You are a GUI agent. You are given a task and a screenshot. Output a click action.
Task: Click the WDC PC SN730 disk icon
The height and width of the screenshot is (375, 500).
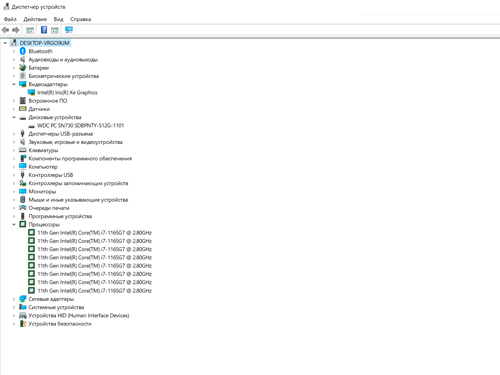tap(31, 126)
